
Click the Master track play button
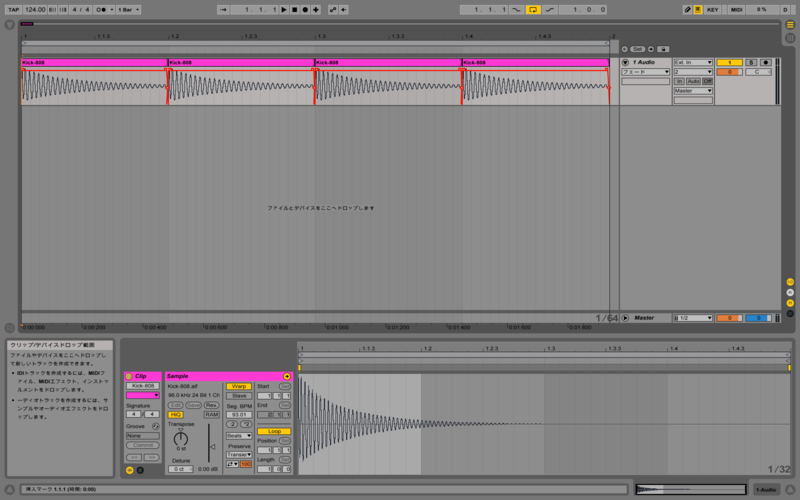[625, 318]
